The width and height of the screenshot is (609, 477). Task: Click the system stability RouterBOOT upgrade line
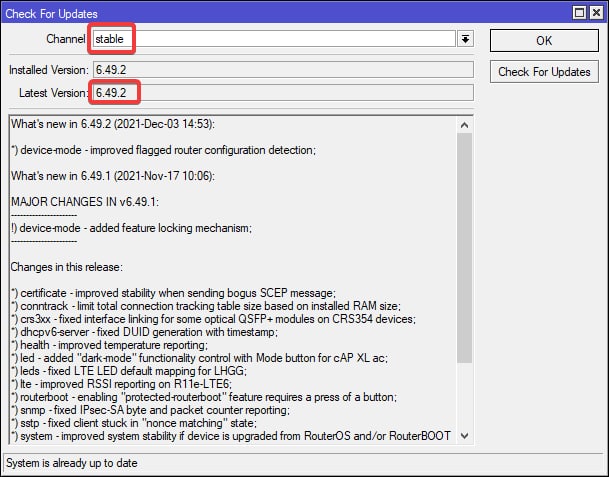click(x=231, y=436)
